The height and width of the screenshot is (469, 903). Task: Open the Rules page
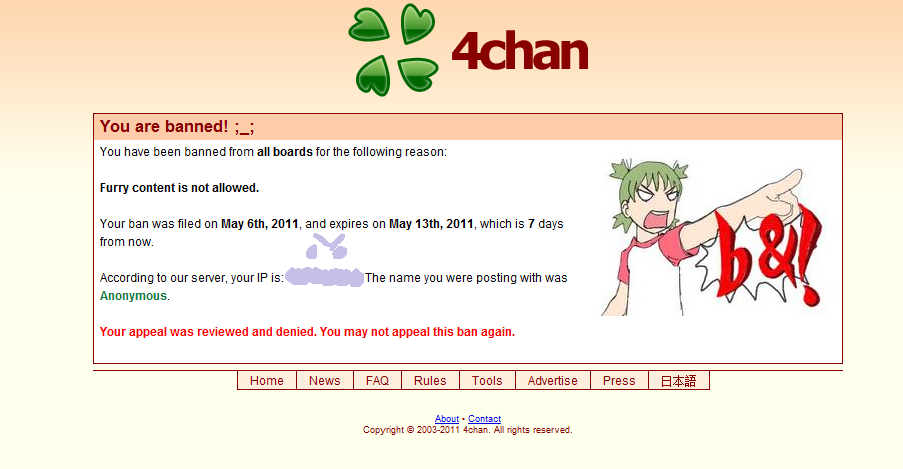pyautogui.click(x=430, y=381)
